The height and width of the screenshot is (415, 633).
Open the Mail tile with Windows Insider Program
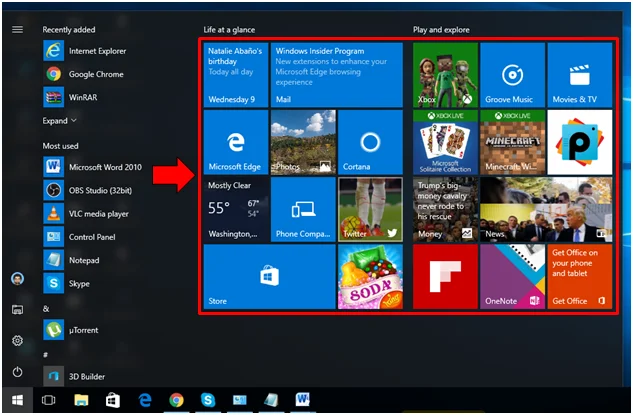337,75
